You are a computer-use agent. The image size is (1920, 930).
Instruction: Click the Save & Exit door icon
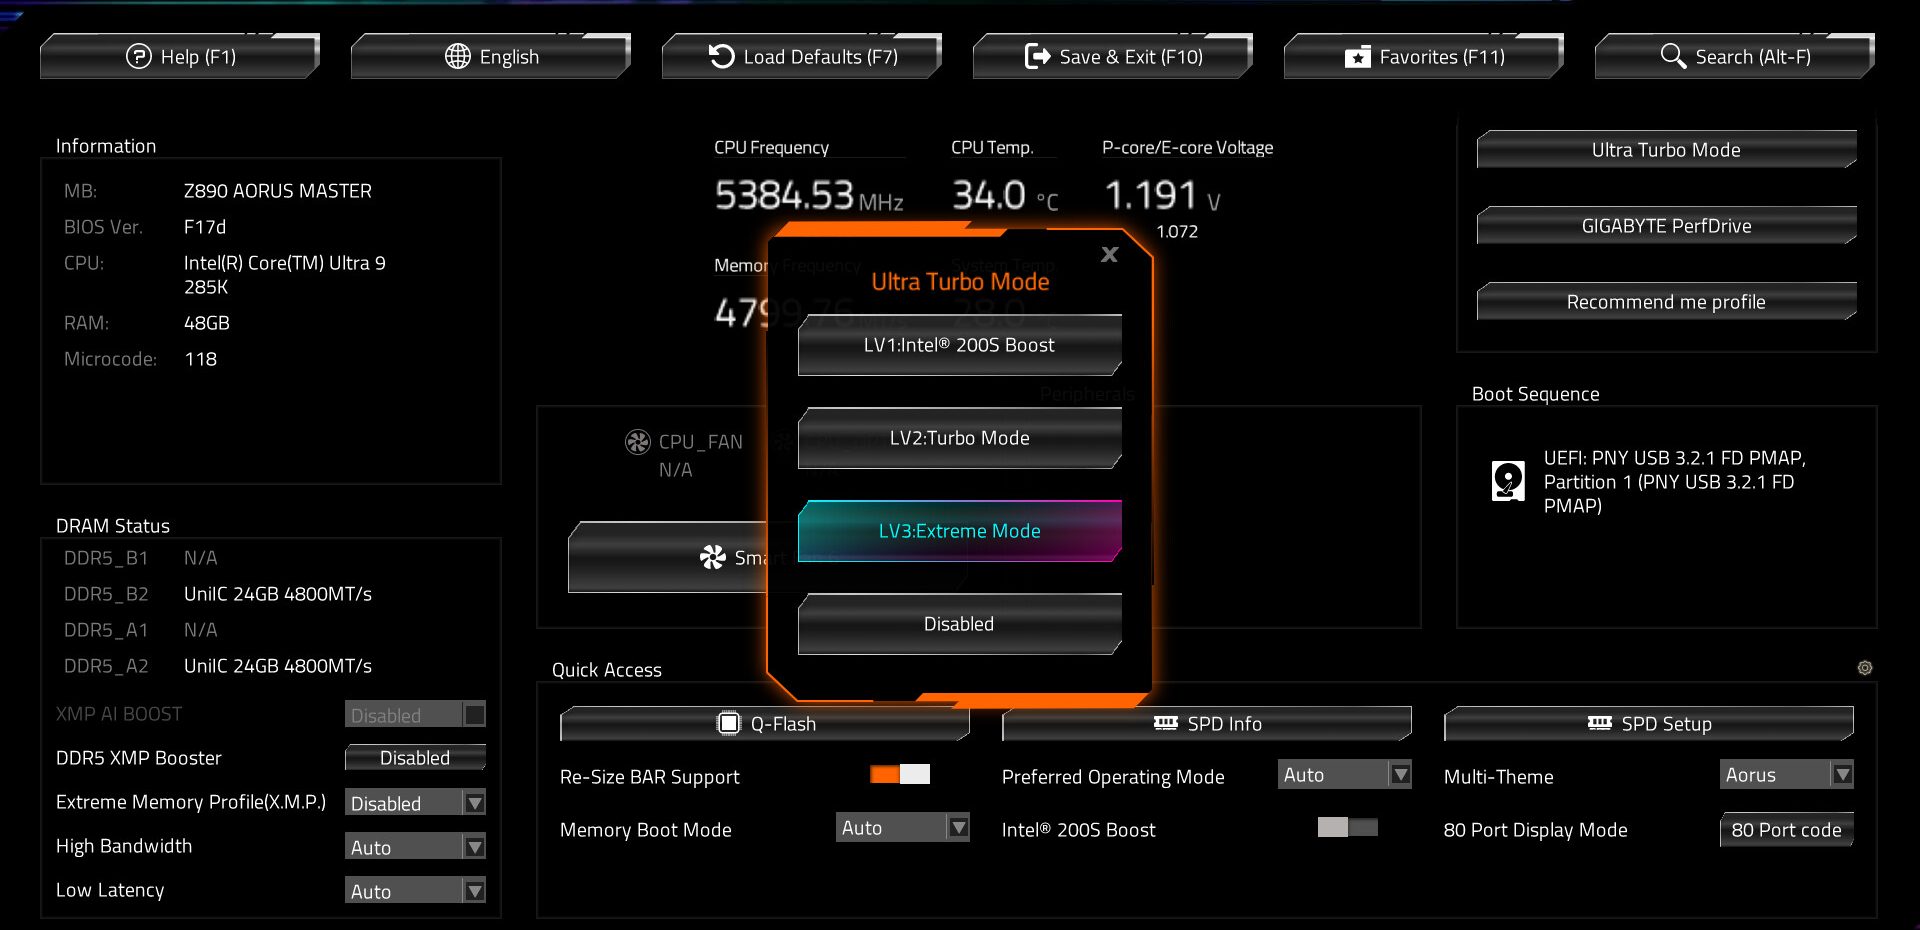click(1038, 56)
